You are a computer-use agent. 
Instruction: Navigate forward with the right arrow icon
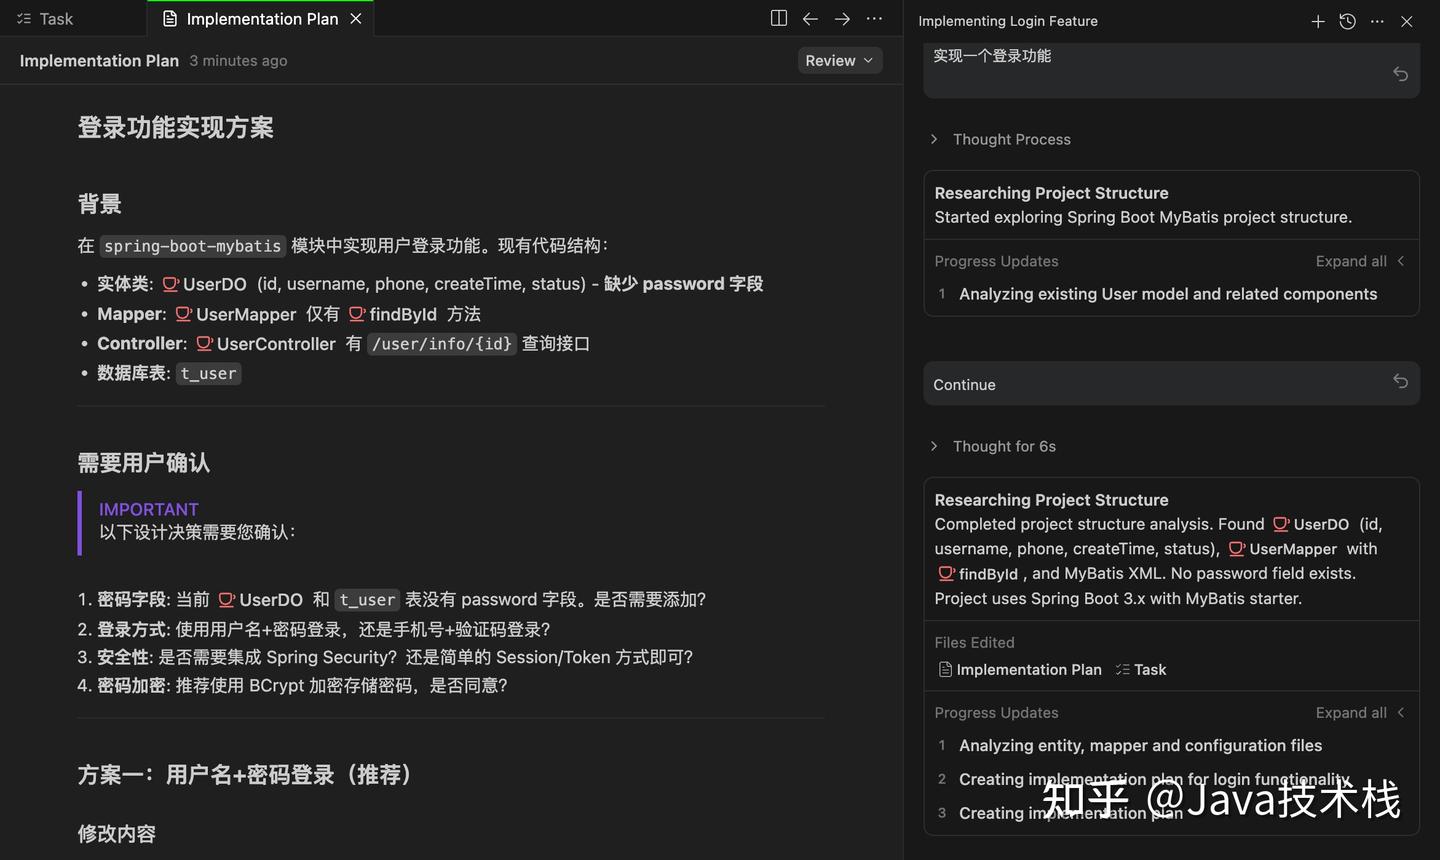coord(842,18)
